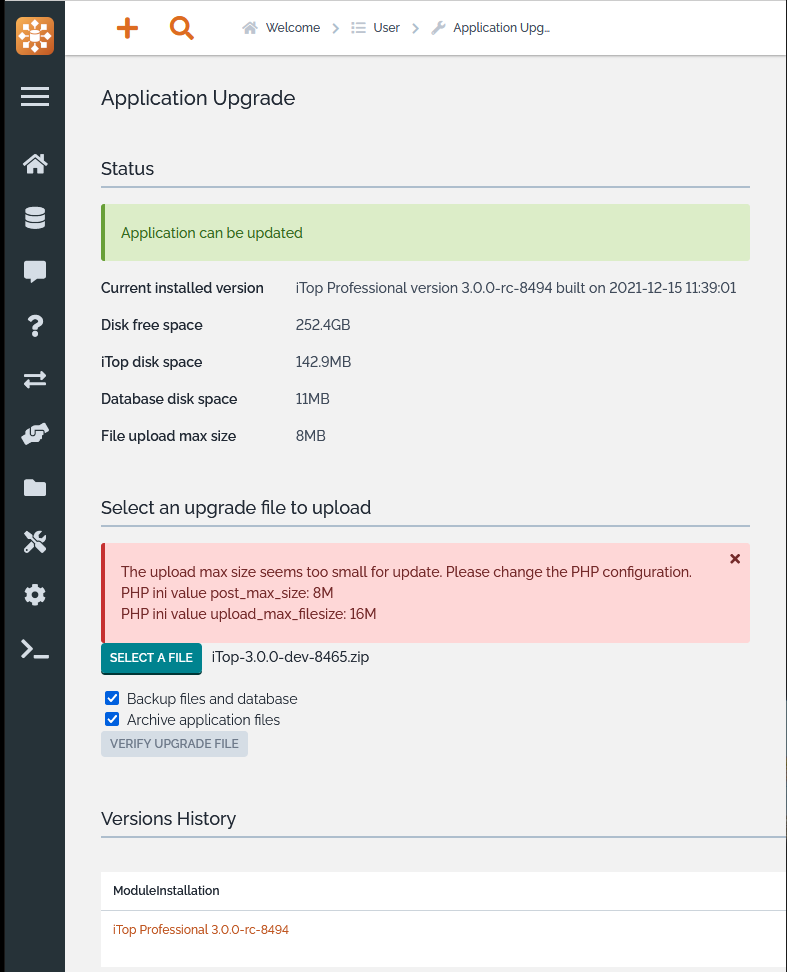The height and width of the screenshot is (972, 787).
Task: Uncheck Backup files and database
Action: point(112,699)
